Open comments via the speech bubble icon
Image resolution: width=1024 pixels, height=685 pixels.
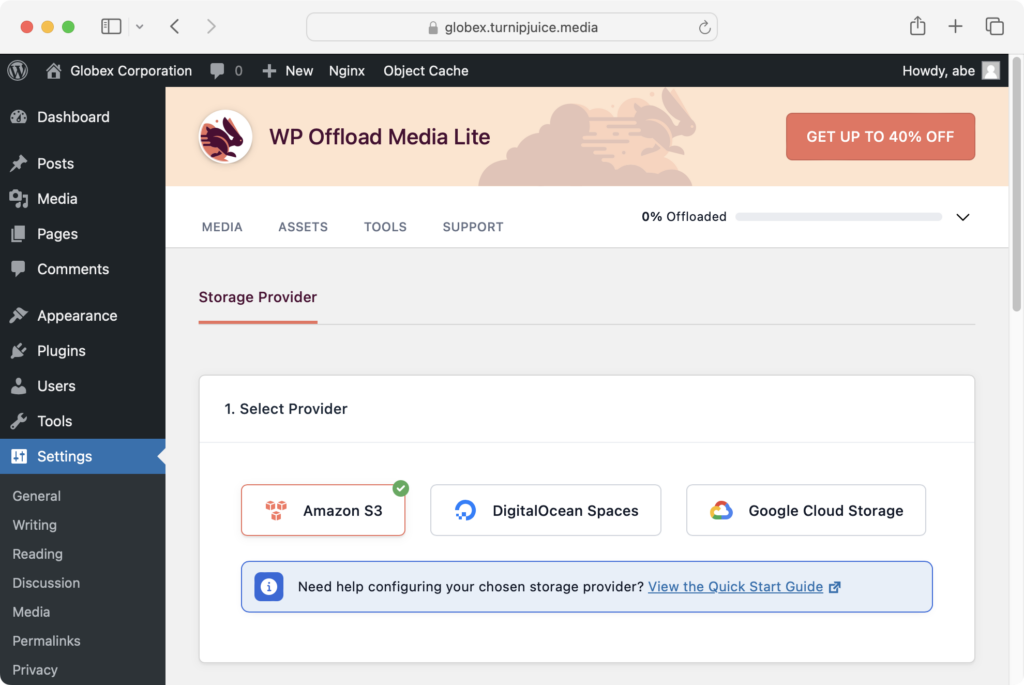pyautogui.click(x=219, y=71)
